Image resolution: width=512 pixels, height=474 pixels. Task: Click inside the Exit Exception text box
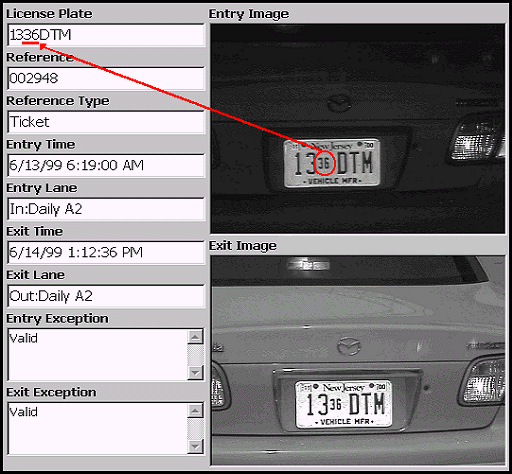pos(97,428)
